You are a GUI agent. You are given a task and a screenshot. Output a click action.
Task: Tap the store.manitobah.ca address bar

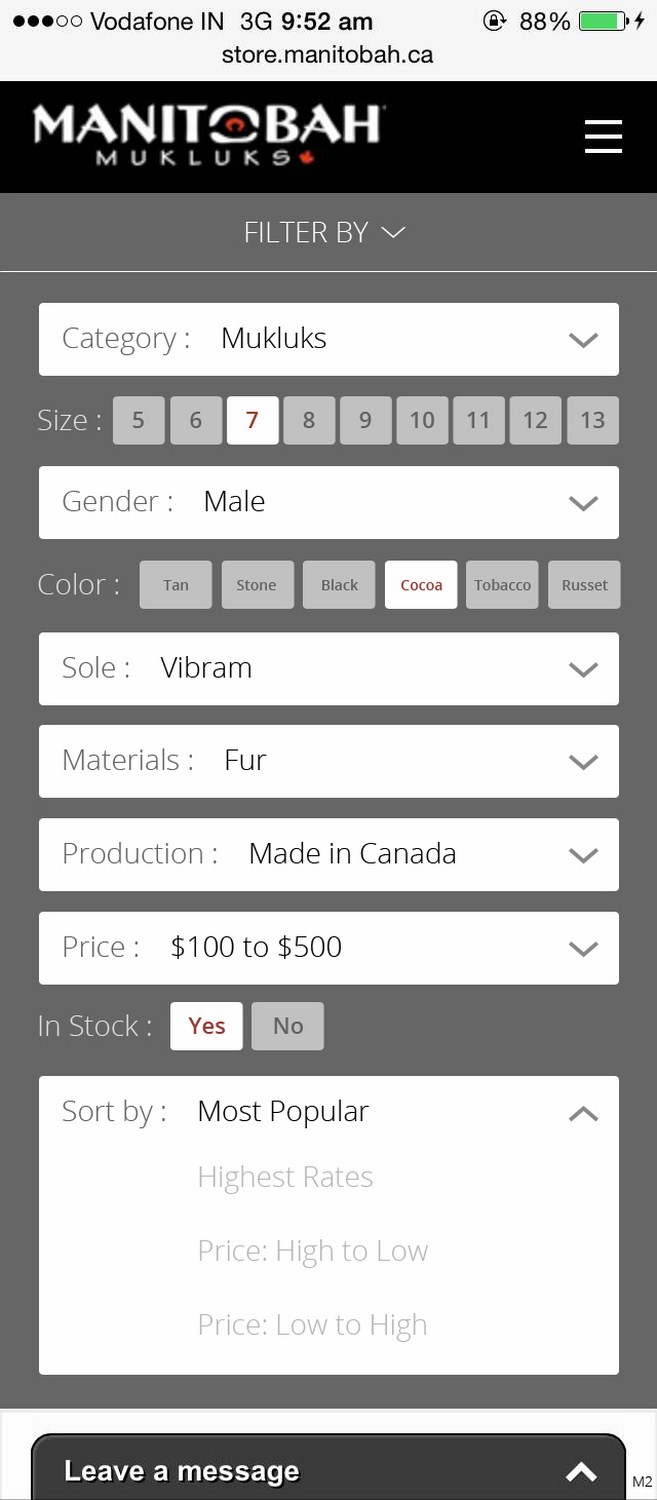(x=328, y=54)
